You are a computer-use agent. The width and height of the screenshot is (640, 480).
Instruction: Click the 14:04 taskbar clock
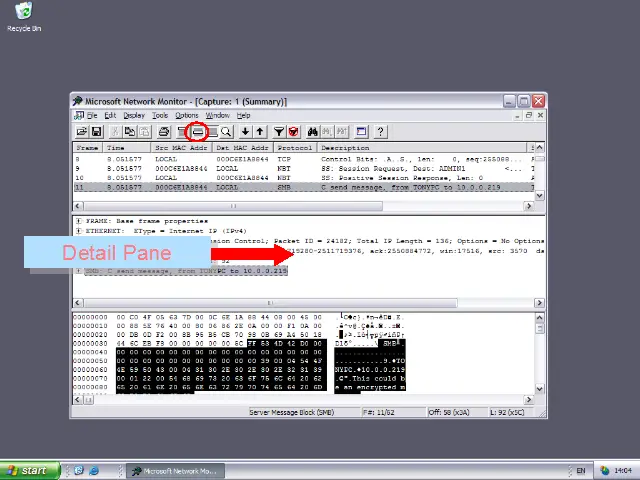623,471
